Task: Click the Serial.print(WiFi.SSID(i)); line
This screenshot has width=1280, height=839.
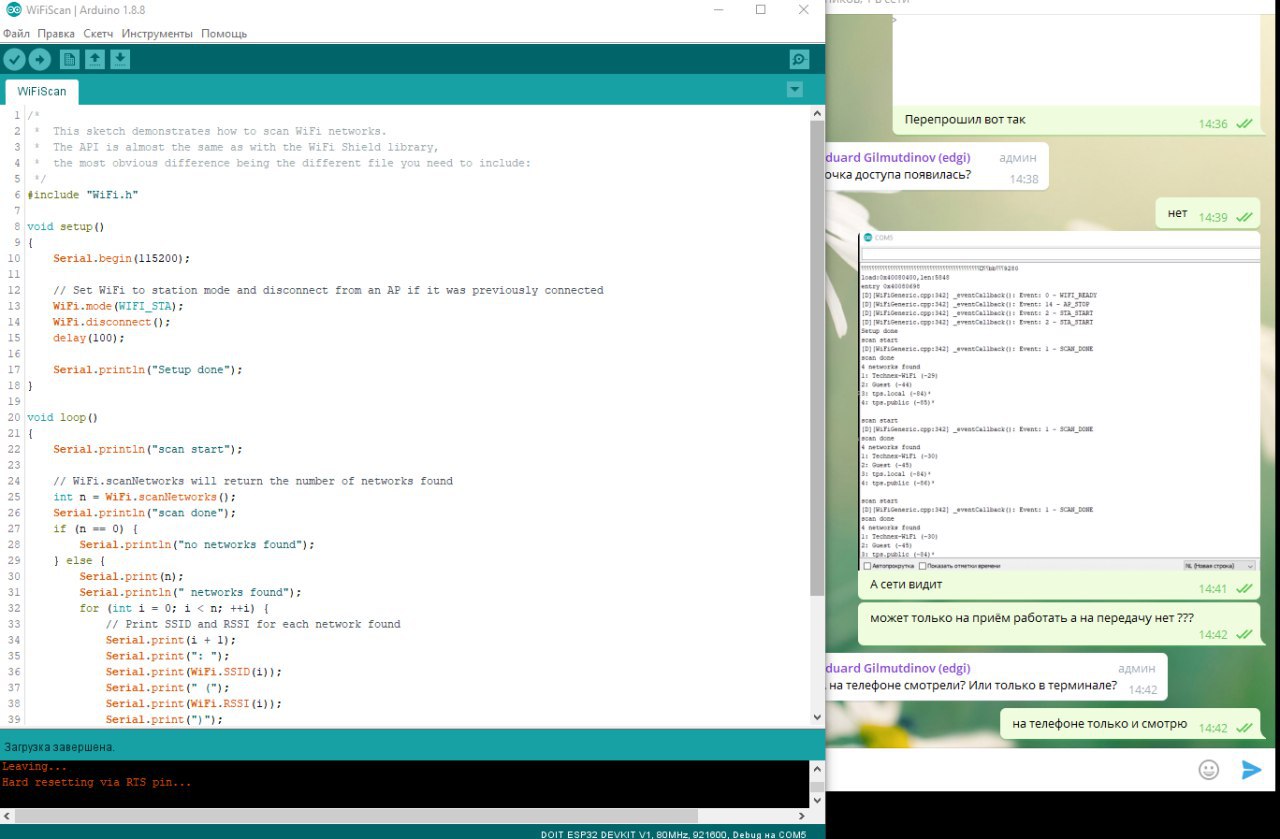Action: pyautogui.click(x=194, y=672)
